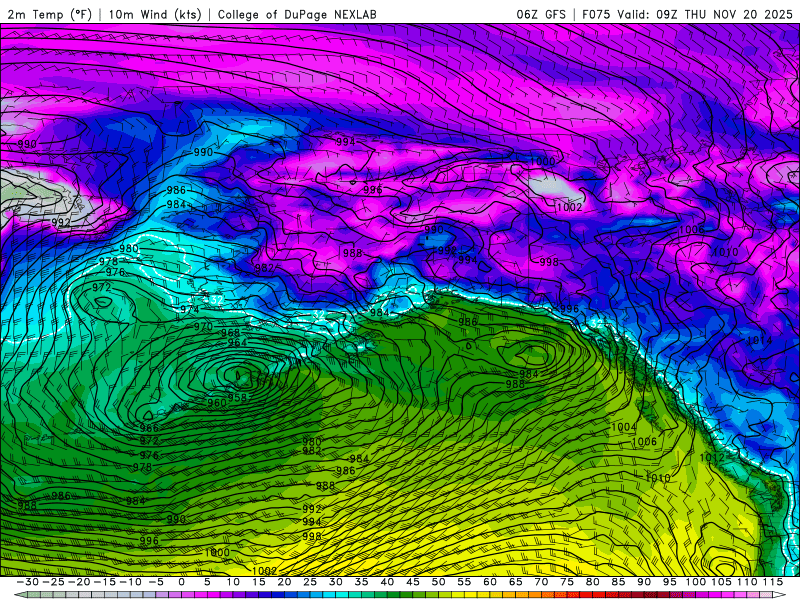The image size is (800, 600).
Task: Click the 20 value on temperature scale
Action: (284, 582)
